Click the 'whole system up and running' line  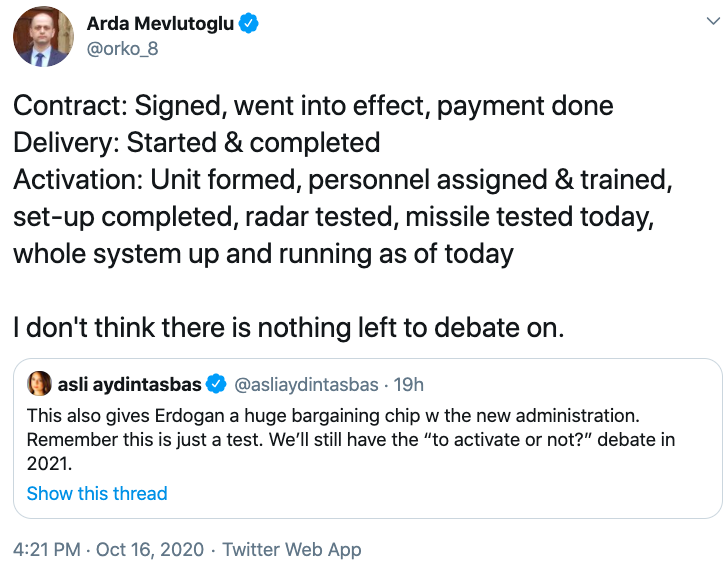pos(263,254)
